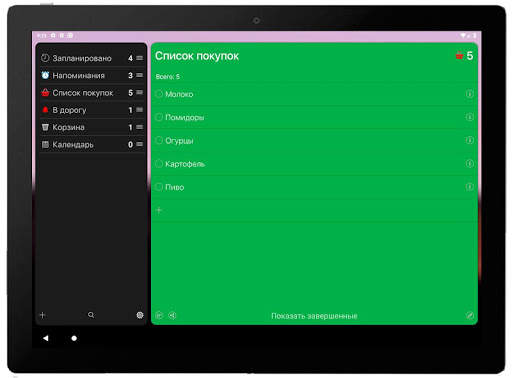Switch to the Запланировано list
Image resolution: width=512 pixels, height=378 pixels.
[92, 58]
